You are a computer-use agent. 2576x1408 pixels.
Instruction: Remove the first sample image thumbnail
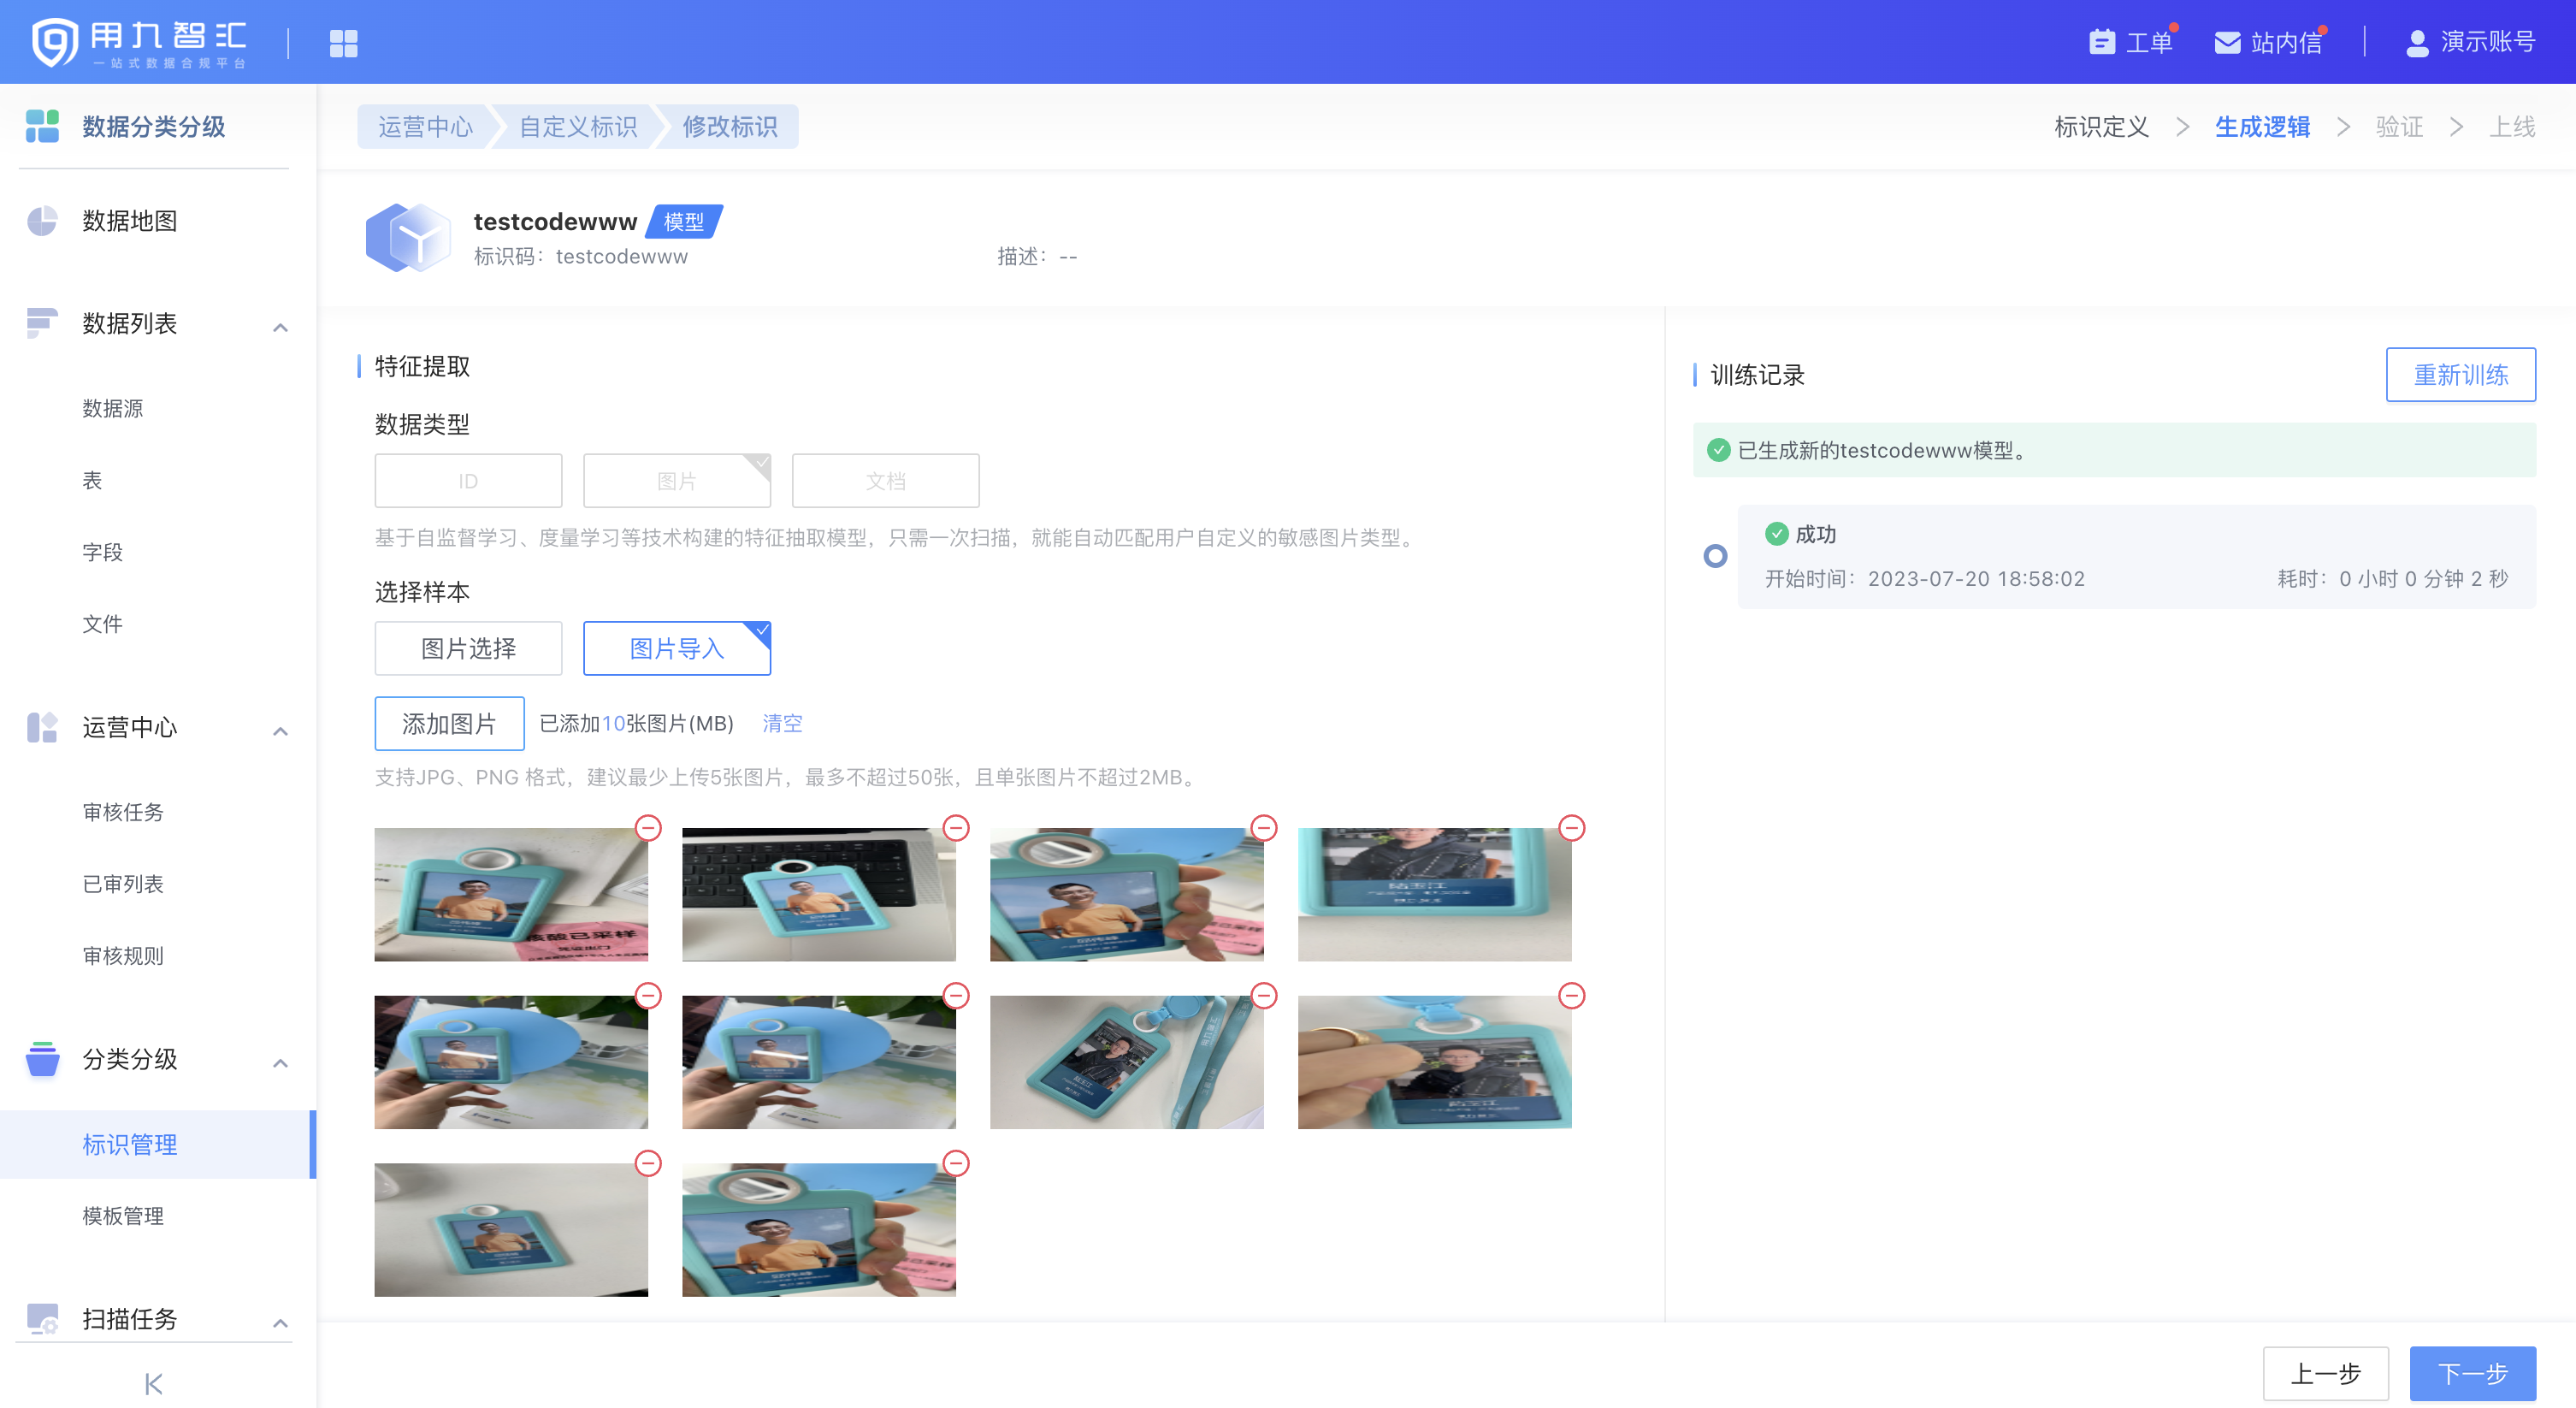point(648,828)
